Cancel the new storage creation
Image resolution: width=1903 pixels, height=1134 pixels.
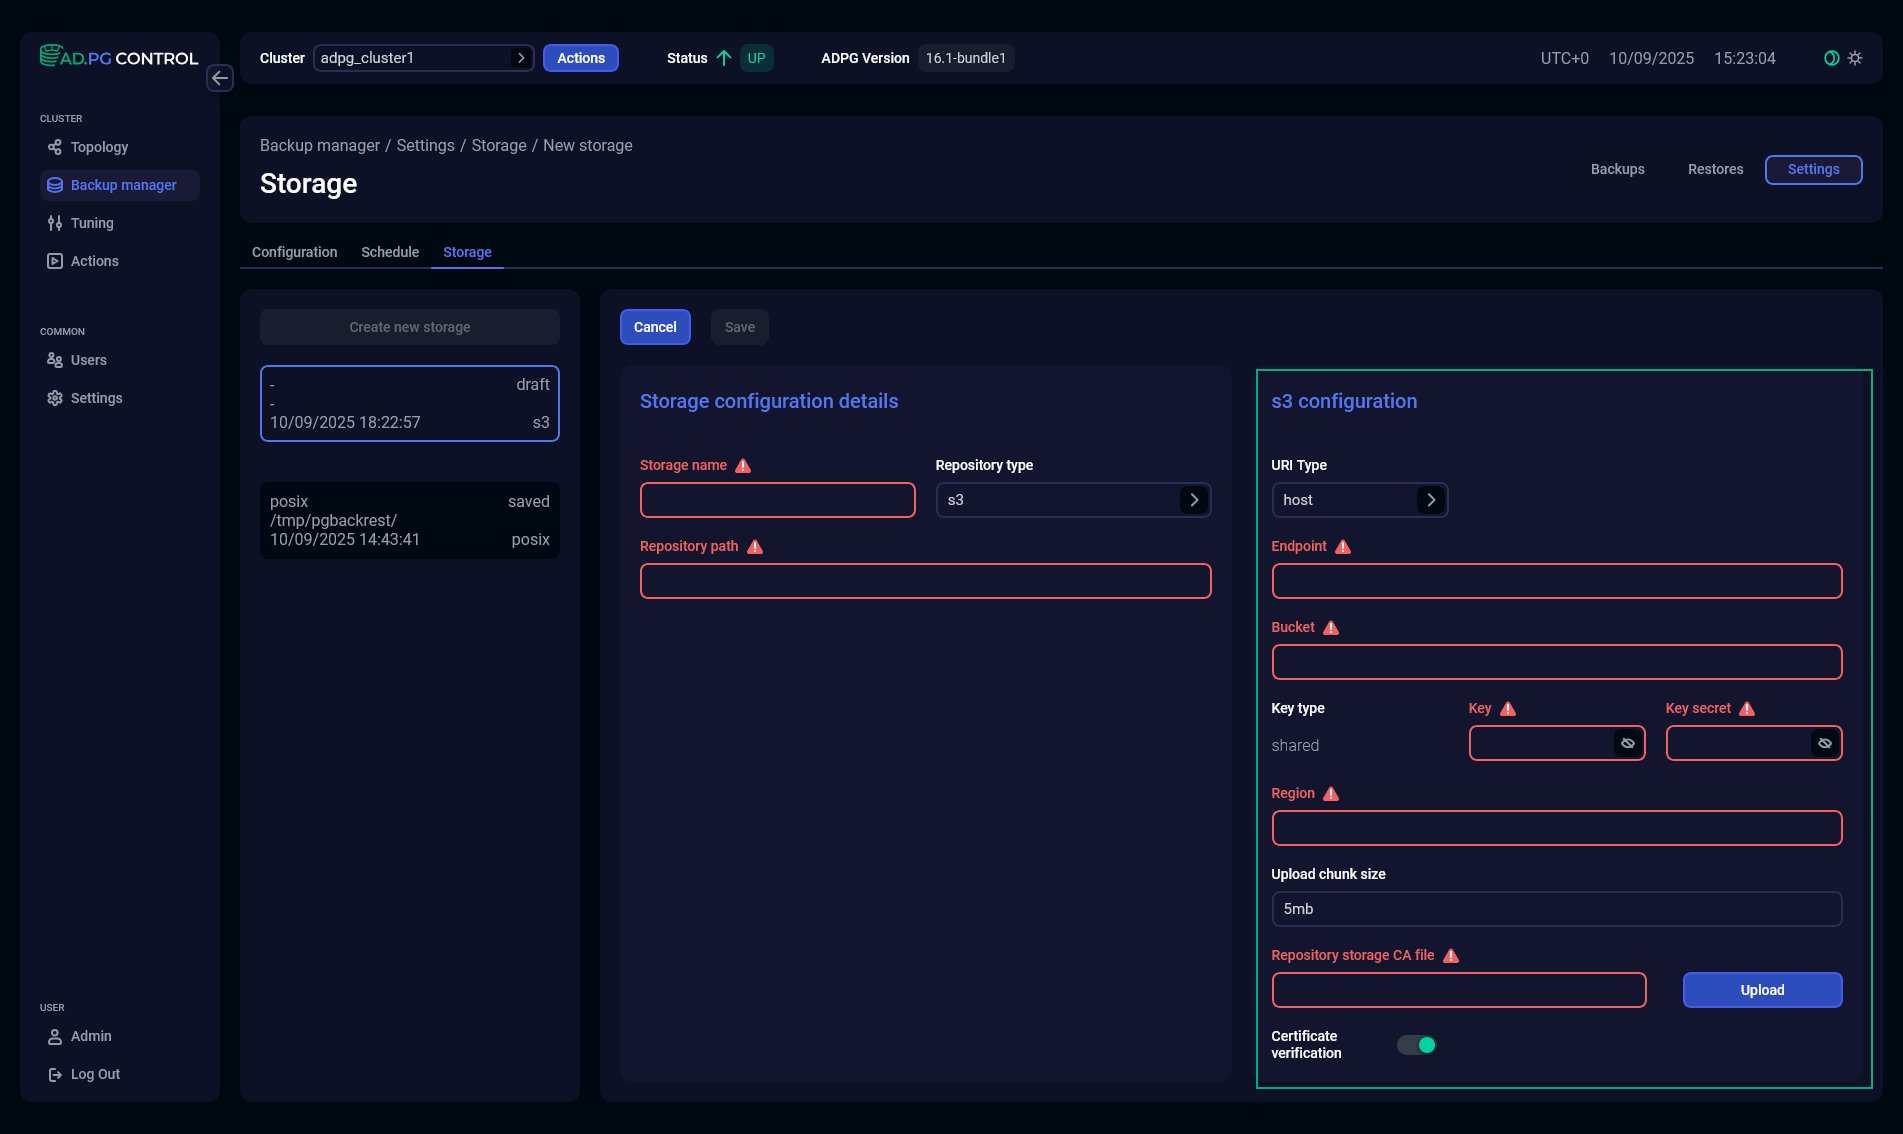[655, 327]
